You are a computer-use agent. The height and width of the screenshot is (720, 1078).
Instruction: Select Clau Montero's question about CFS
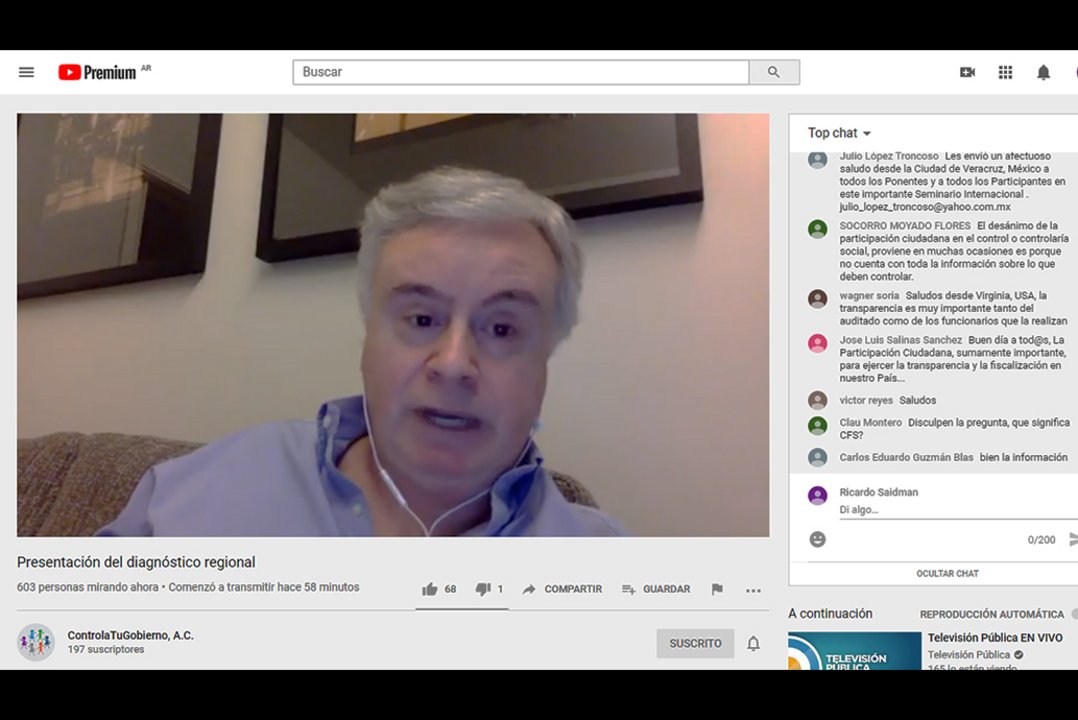[954, 428]
